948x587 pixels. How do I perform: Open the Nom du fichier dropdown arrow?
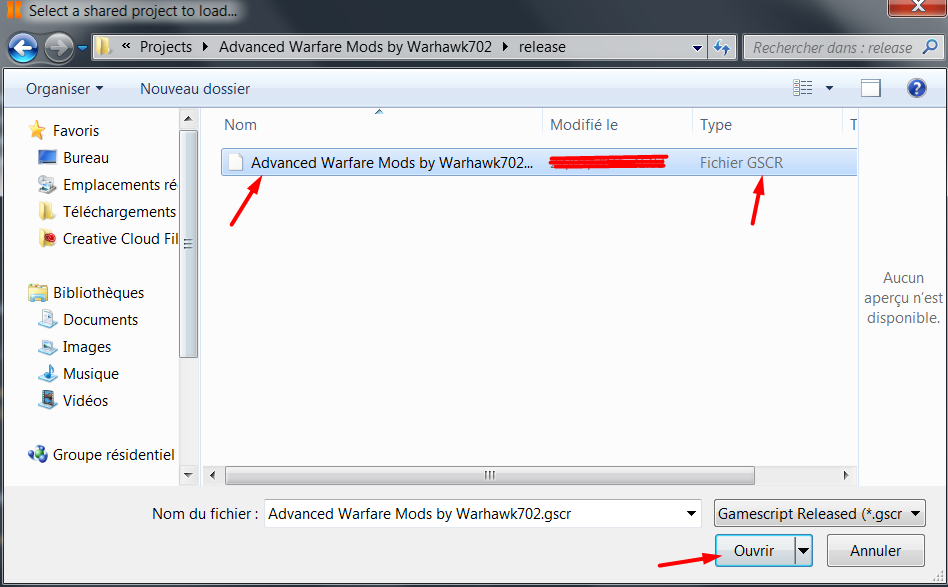(x=692, y=514)
